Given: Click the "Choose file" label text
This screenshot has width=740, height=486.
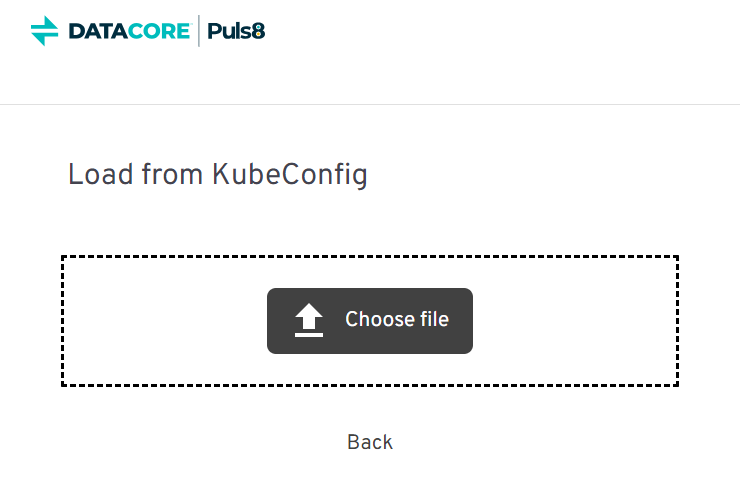Looking at the screenshot, I should (397, 320).
